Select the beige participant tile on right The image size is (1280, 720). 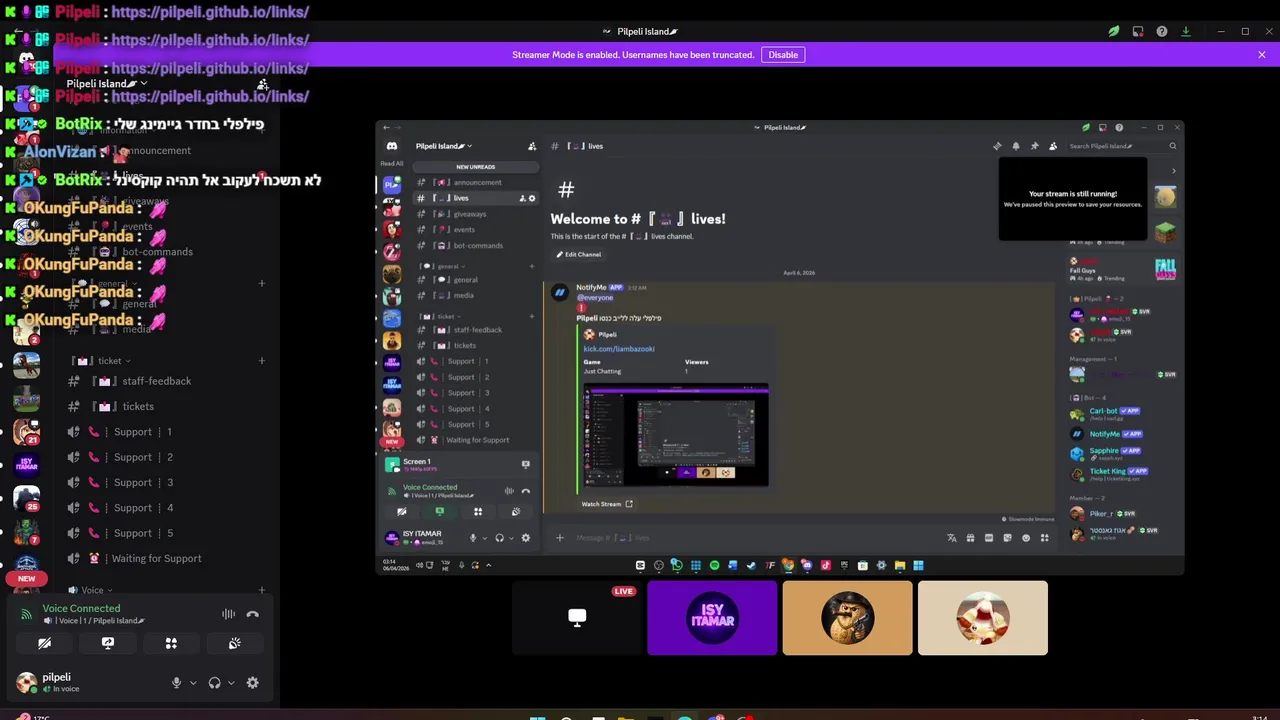click(983, 618)
